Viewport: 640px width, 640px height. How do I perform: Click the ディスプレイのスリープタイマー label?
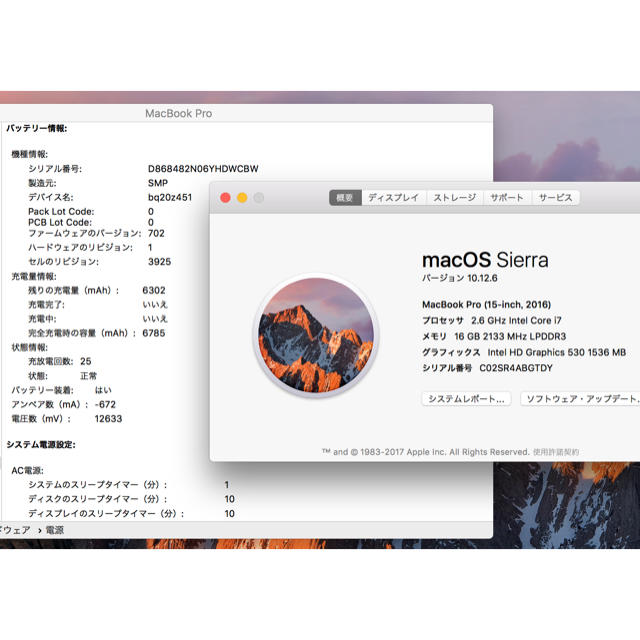[x=106, y=513]
